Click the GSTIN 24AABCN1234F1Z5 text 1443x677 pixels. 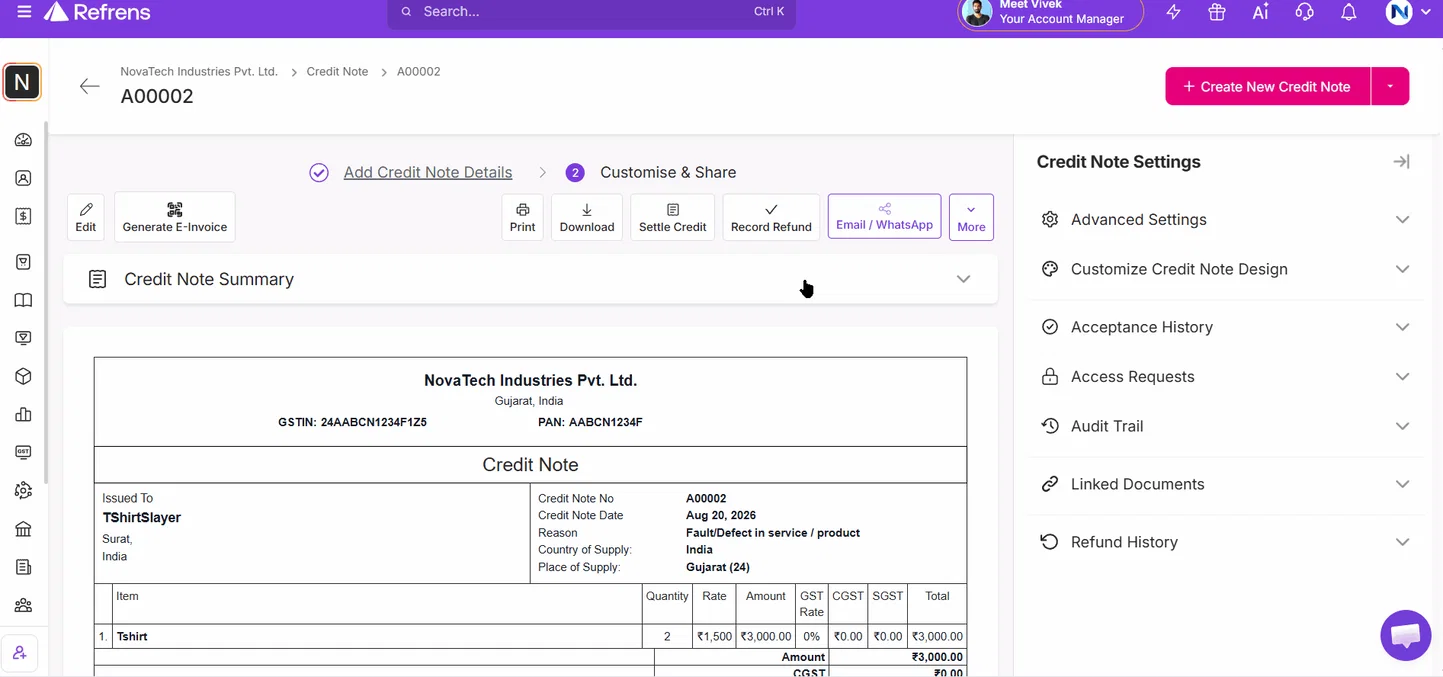coord(352,423)
